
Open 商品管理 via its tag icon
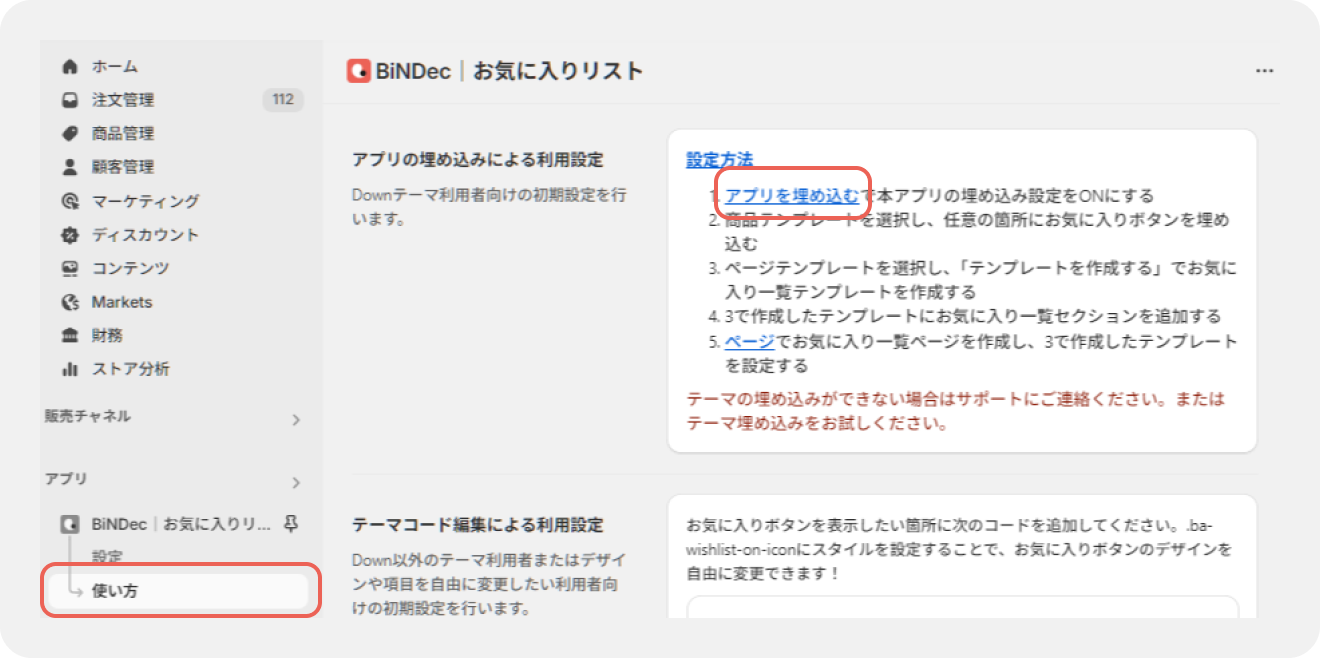click(70, 134)
